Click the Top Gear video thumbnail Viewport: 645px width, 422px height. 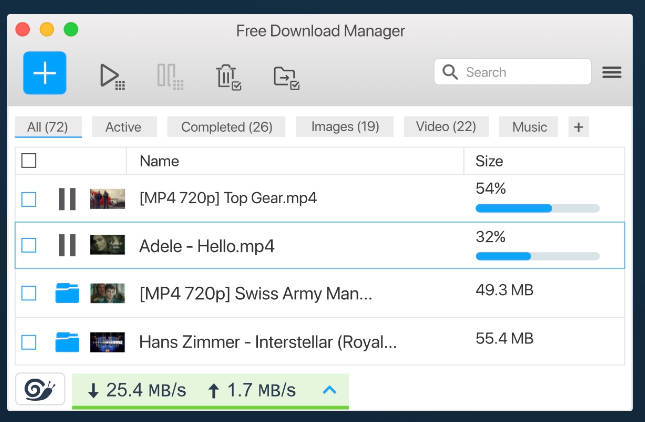(x=107, y=199)
